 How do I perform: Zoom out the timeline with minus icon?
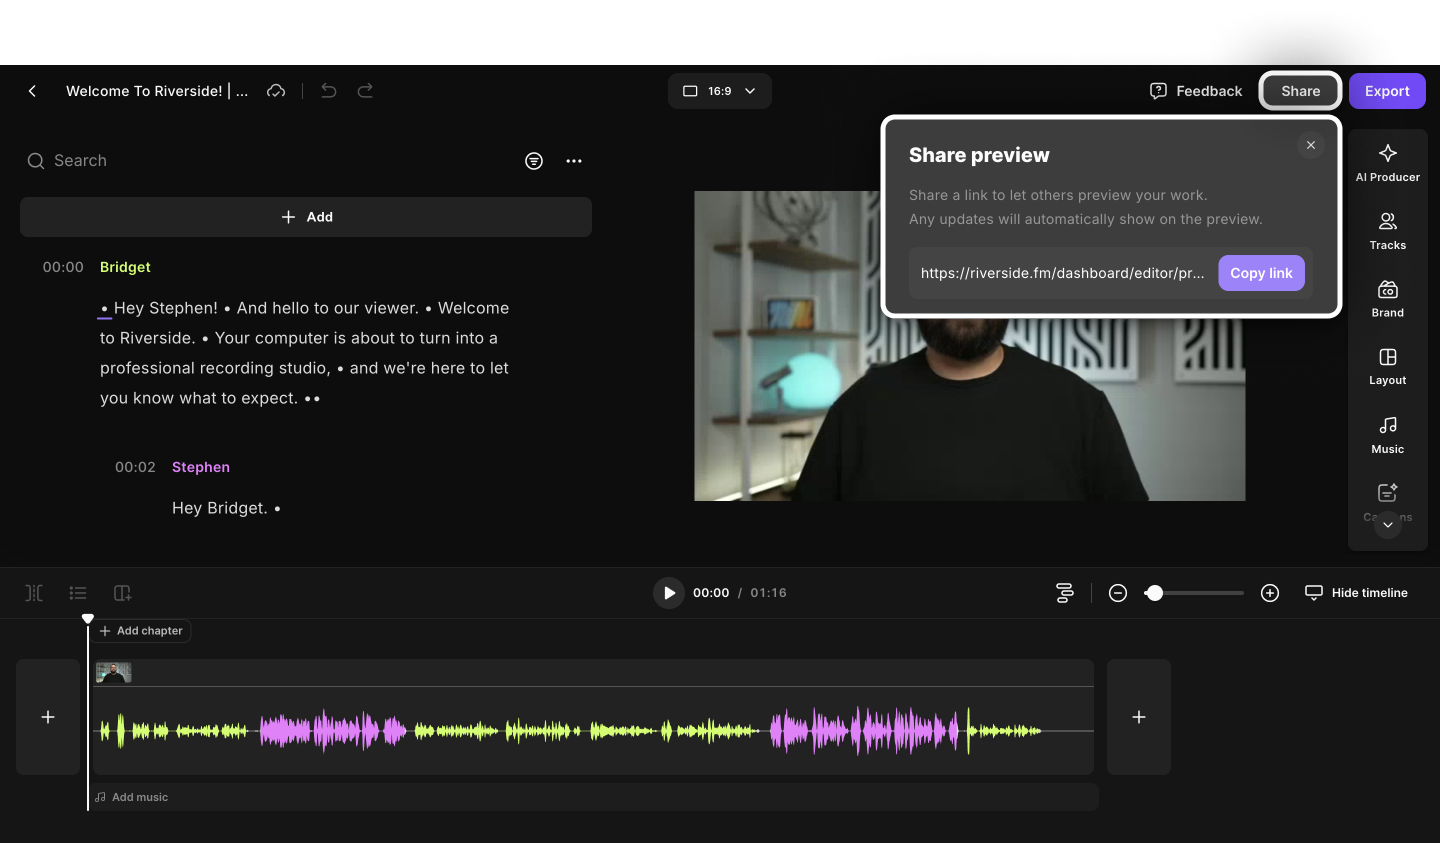tap(1118, 593)
